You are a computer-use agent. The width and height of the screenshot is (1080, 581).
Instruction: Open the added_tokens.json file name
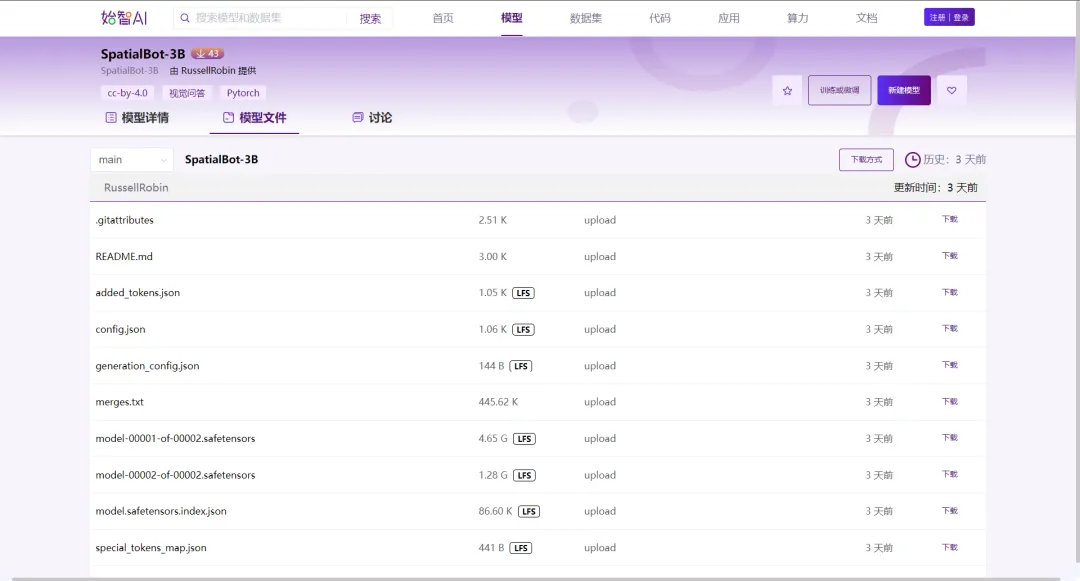click(138, 293)
